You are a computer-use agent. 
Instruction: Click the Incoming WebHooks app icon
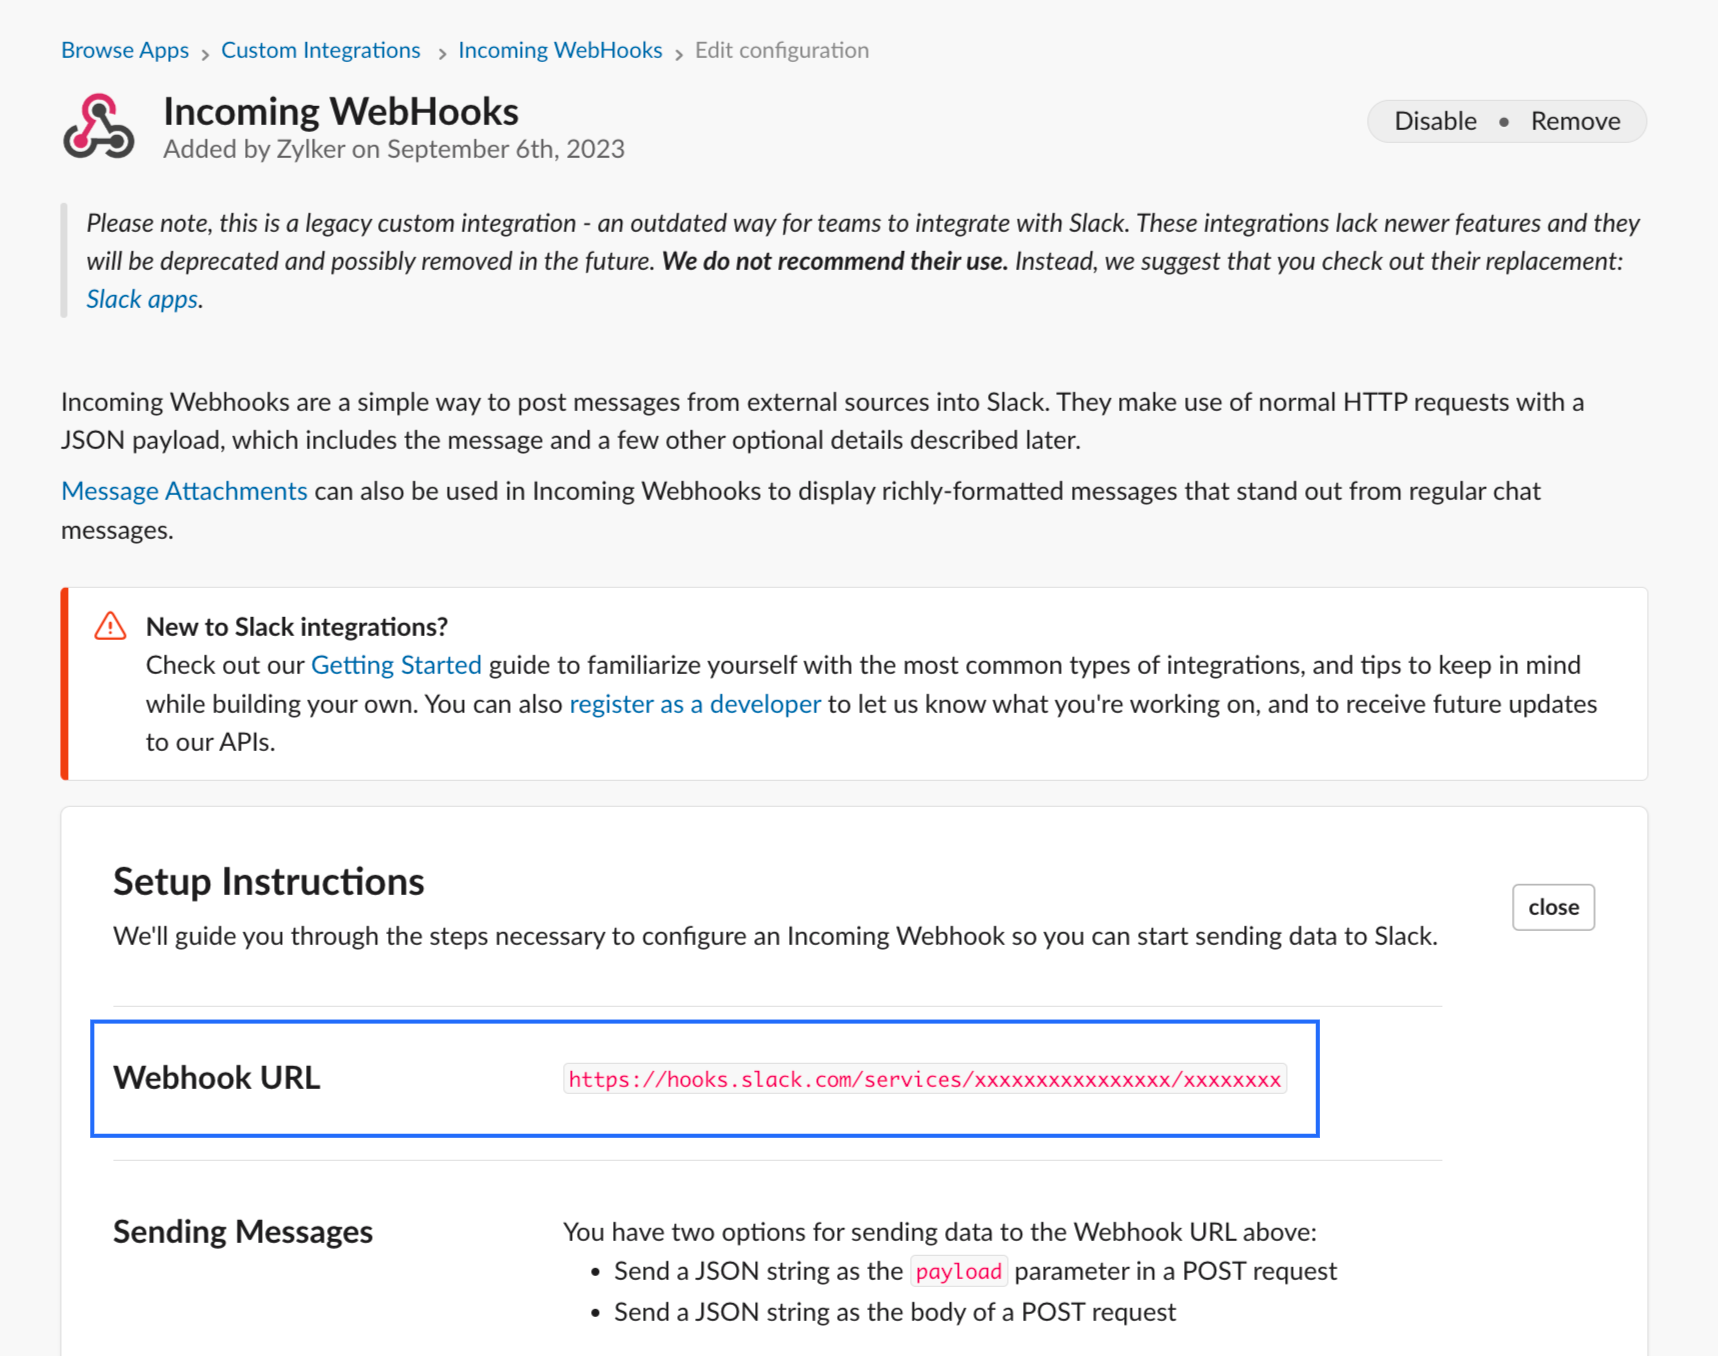[100, 126]
